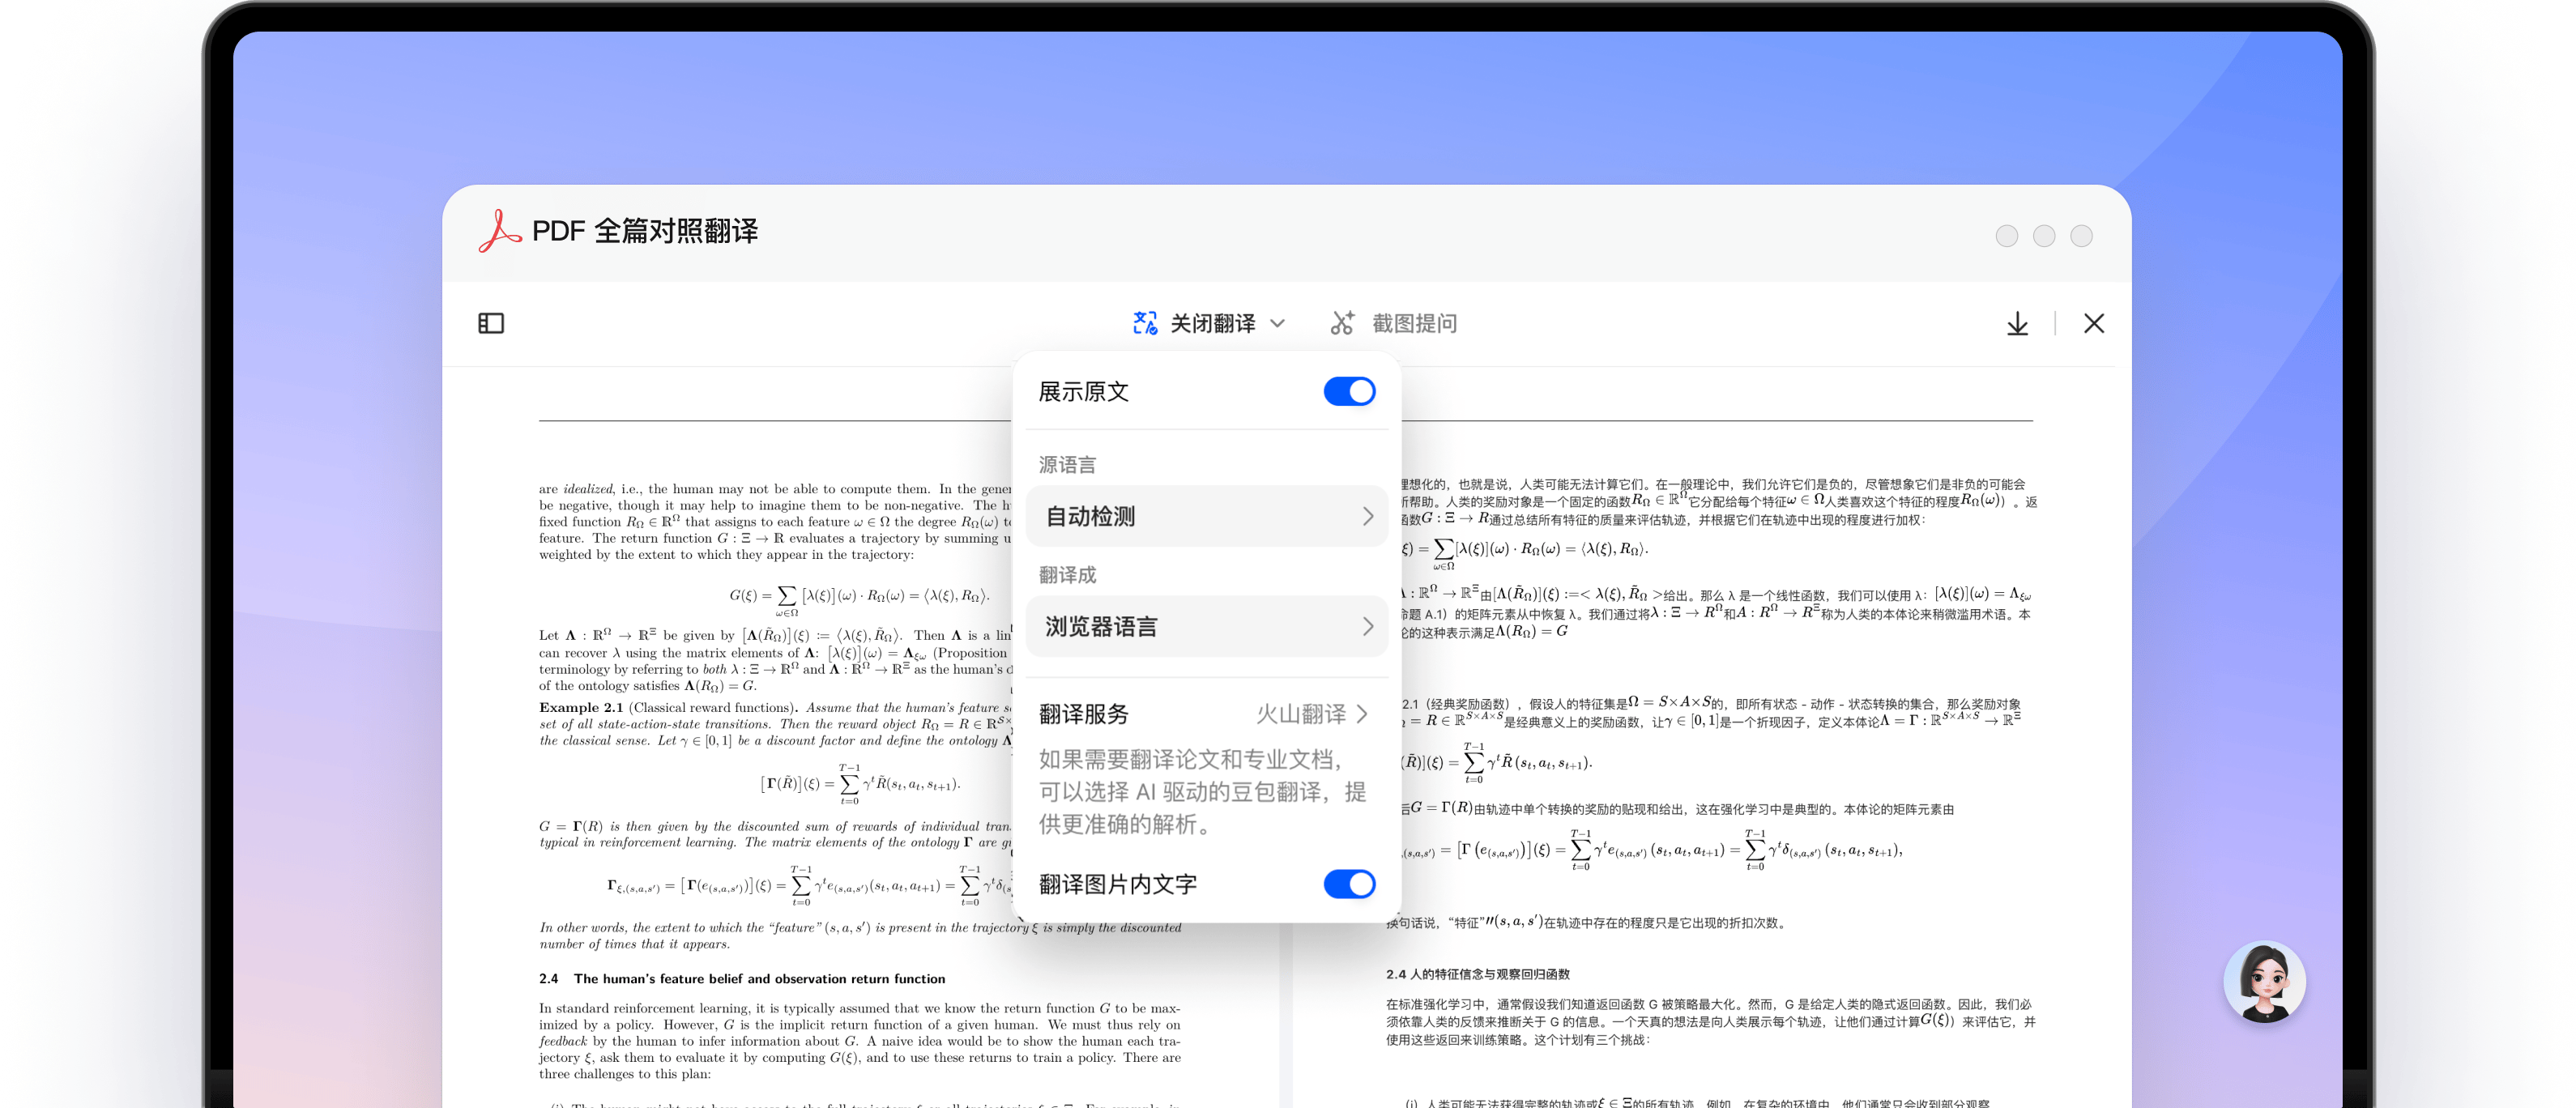This screenshot has height=1108, width=2576.
Task: Click the 翻译服务 row label
Action: click(x=1084, y=714)
